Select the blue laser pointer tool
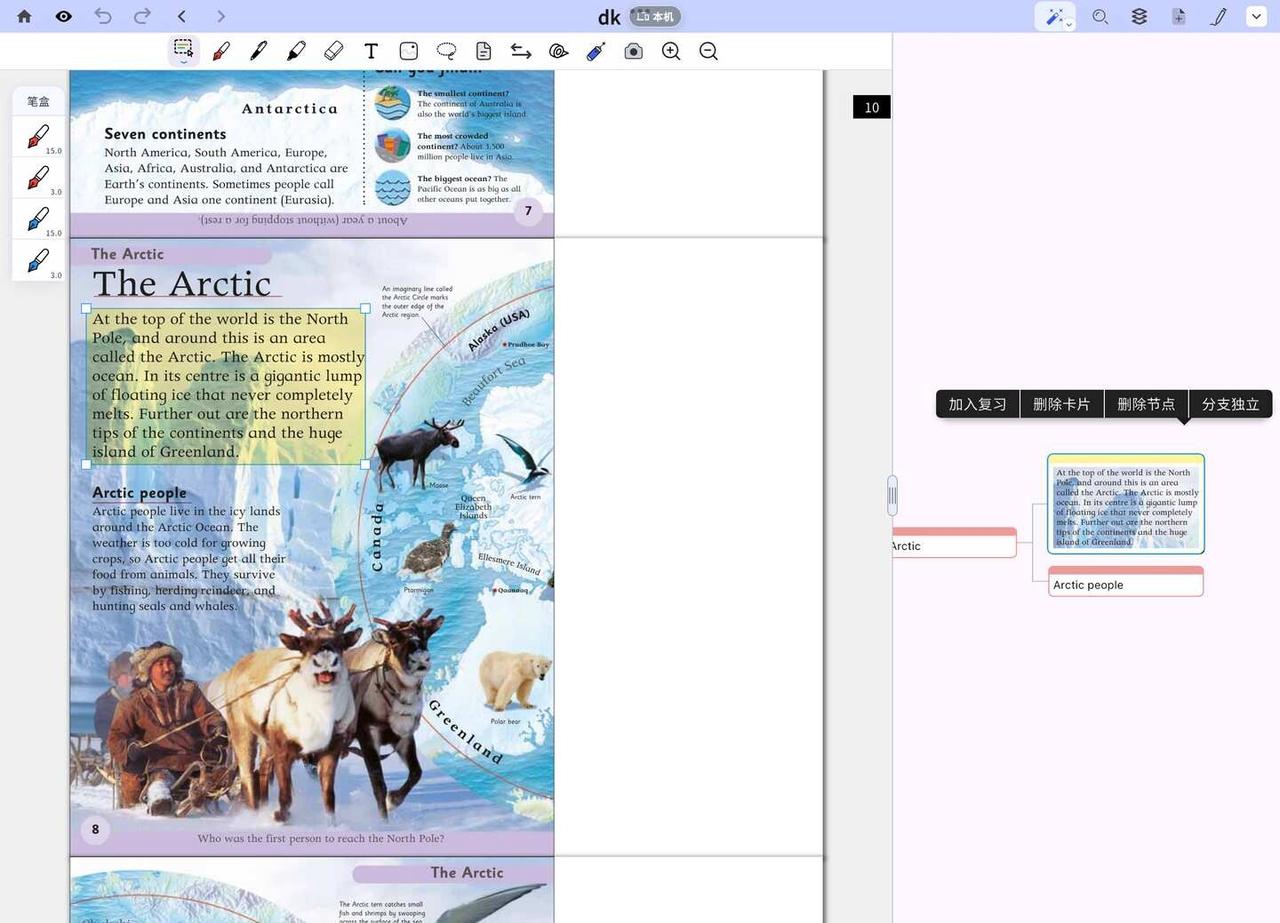Image resolution: width=1280 pixels, height=923 pixels. (596, 51)
